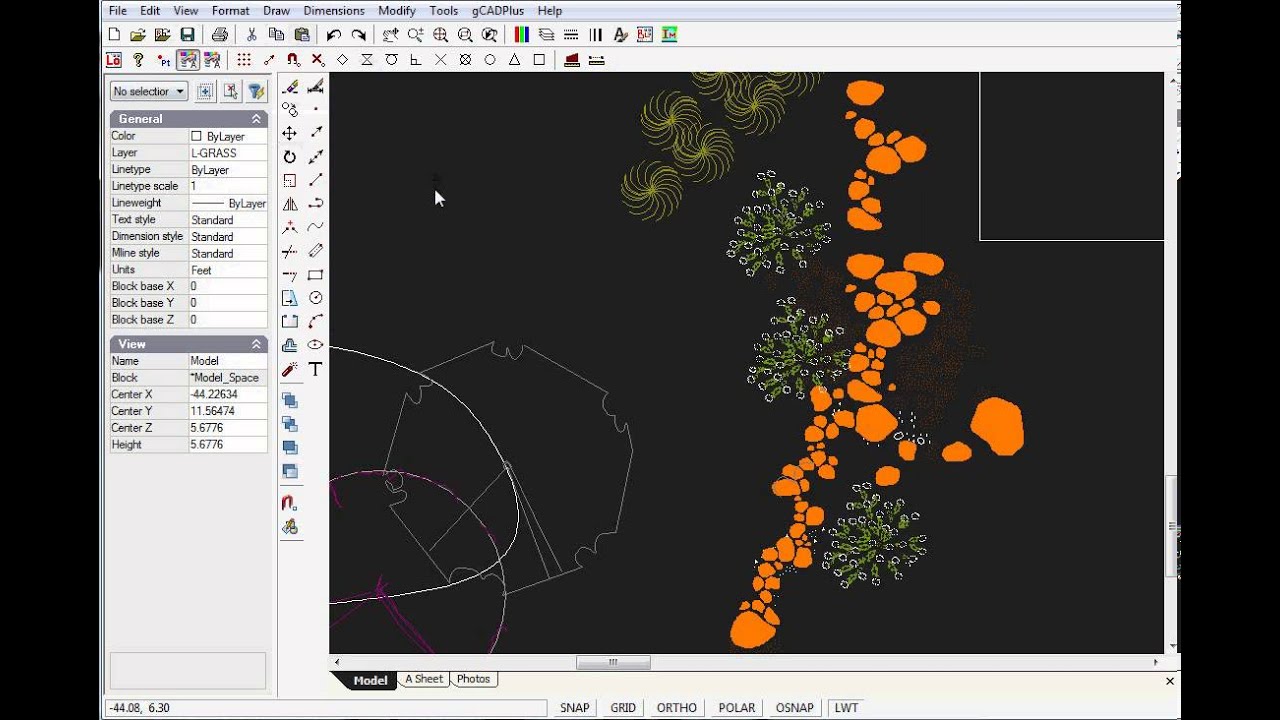The width and height of the screenshot is (1280, 720).
Task: Open the Dimensions menu
Action: pos(334,11)
